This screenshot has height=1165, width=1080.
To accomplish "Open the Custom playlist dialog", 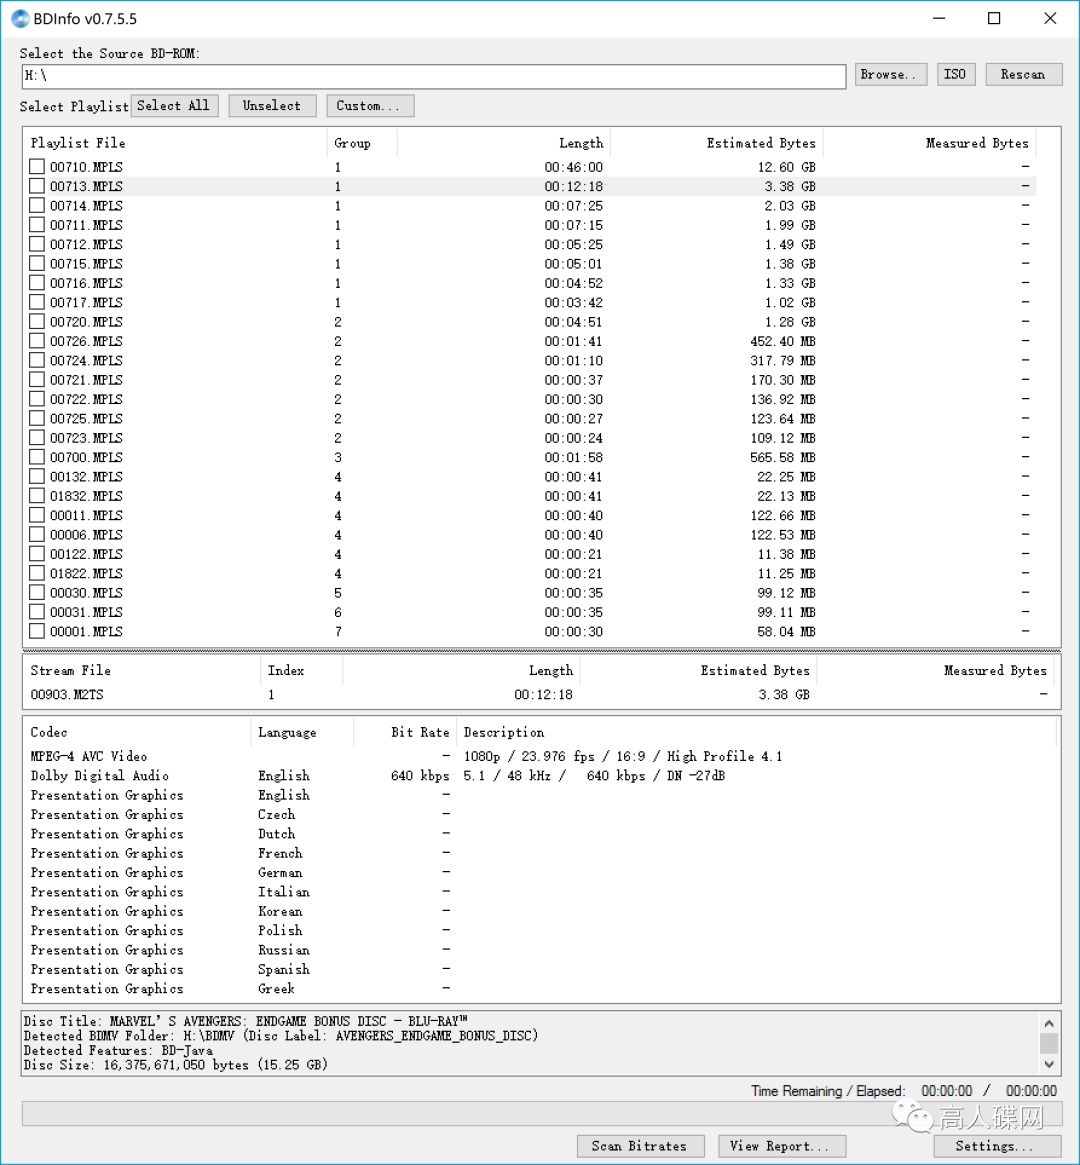I will [x=370, y=106].
